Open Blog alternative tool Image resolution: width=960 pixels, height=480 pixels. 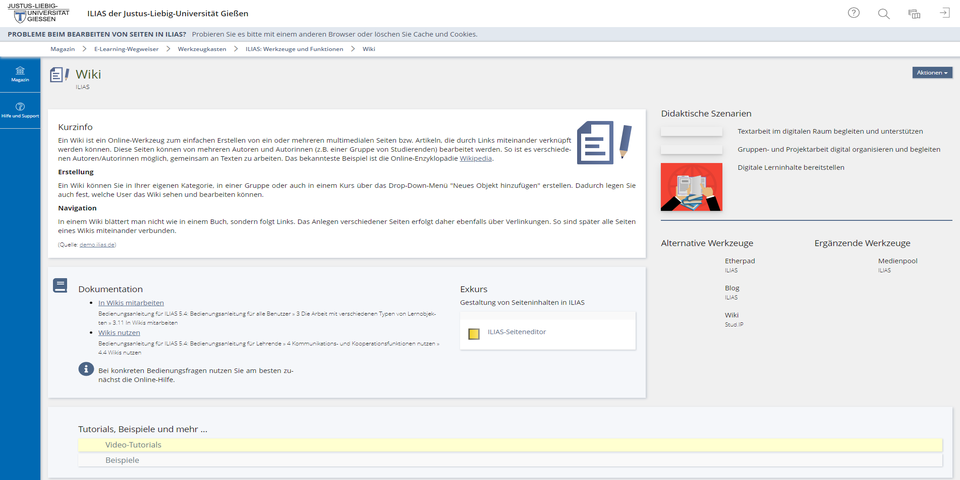(x=732, y=288)
